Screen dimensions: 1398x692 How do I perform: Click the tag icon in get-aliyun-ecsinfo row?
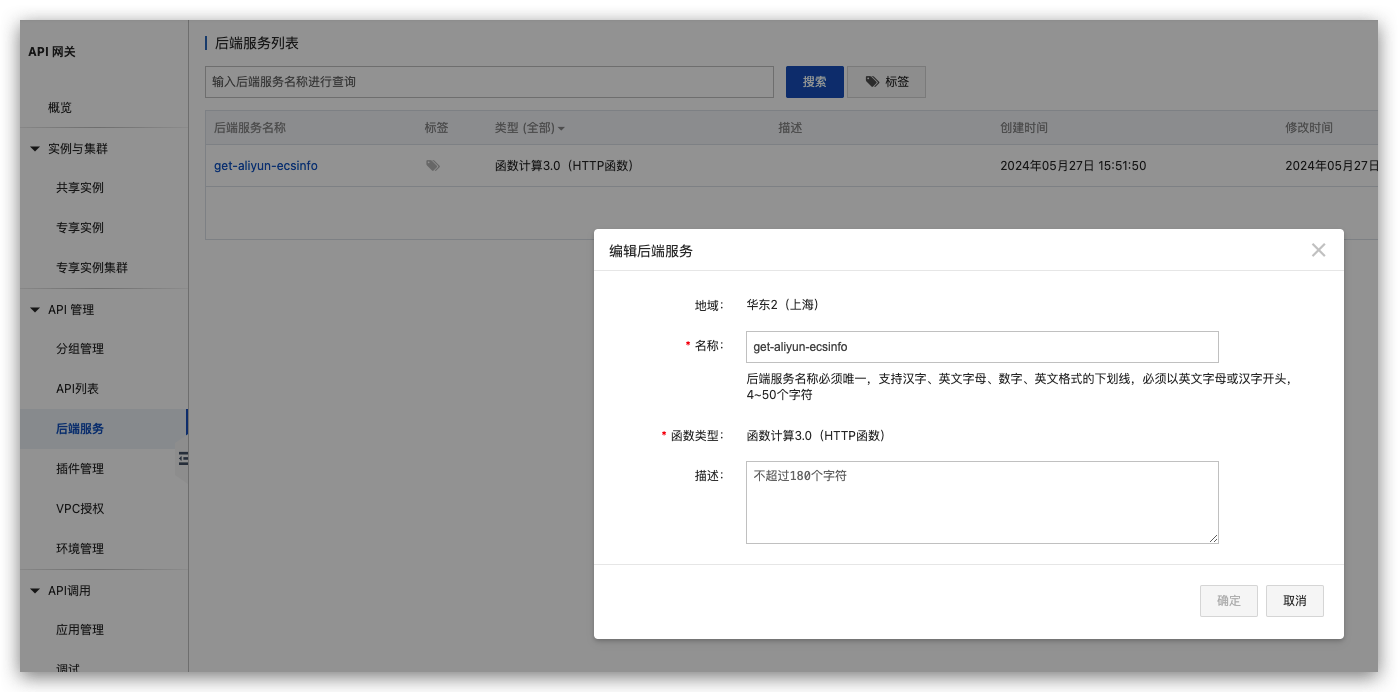432,166
